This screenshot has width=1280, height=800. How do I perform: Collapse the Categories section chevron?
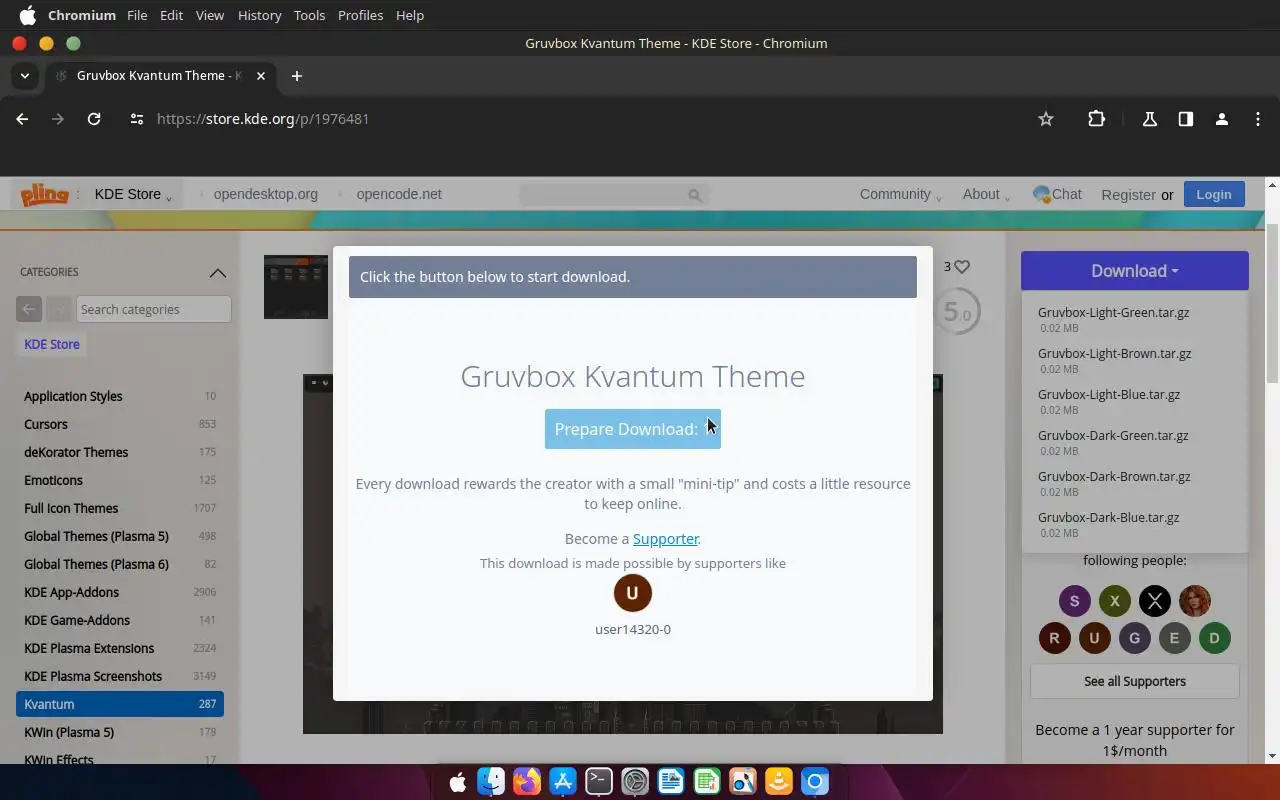click(x=217, y=272)
